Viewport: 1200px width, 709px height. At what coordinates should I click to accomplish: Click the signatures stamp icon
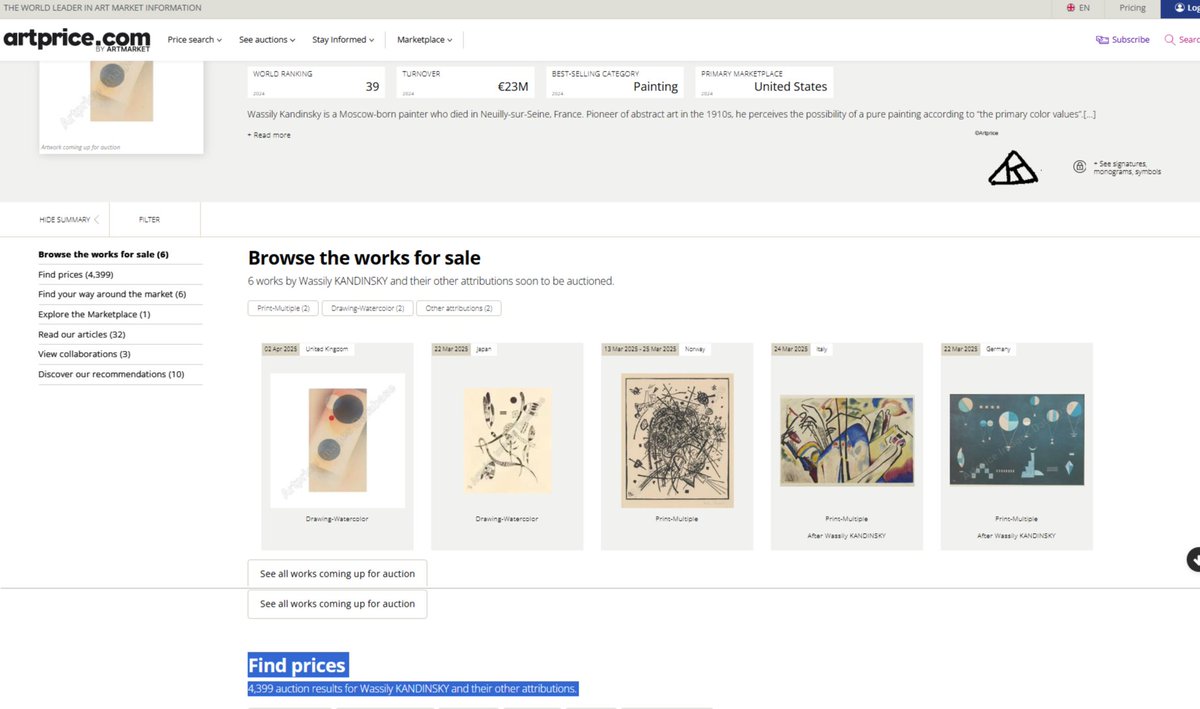coord(1079,167)
